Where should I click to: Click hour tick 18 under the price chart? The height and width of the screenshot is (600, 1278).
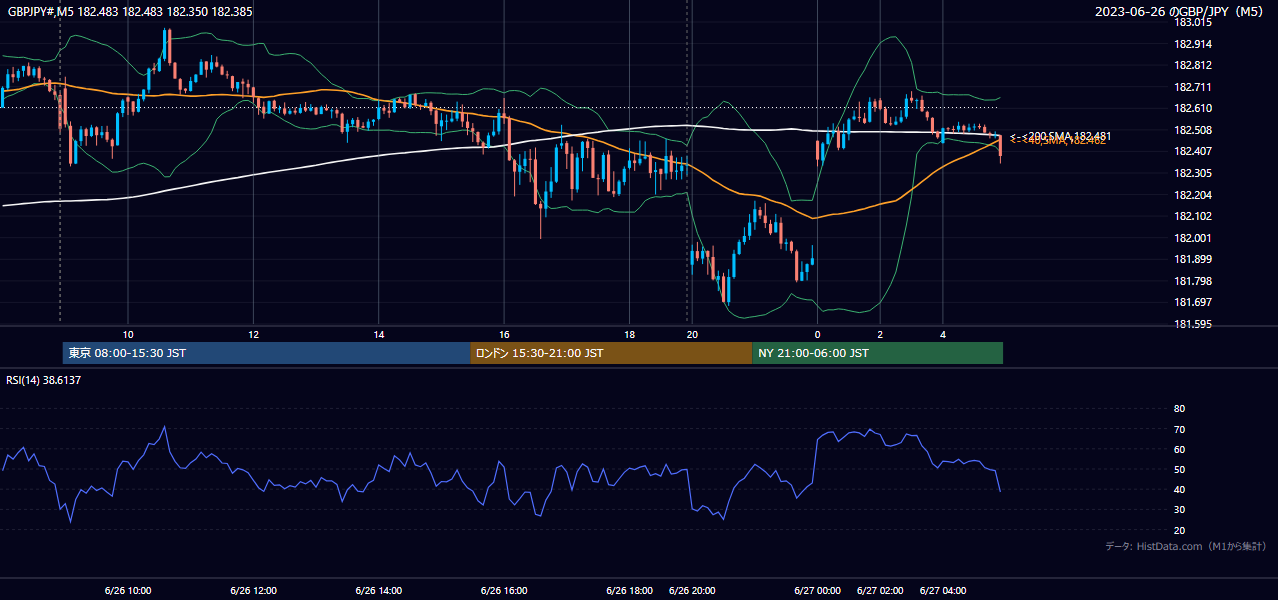click(x=629, y=334)
